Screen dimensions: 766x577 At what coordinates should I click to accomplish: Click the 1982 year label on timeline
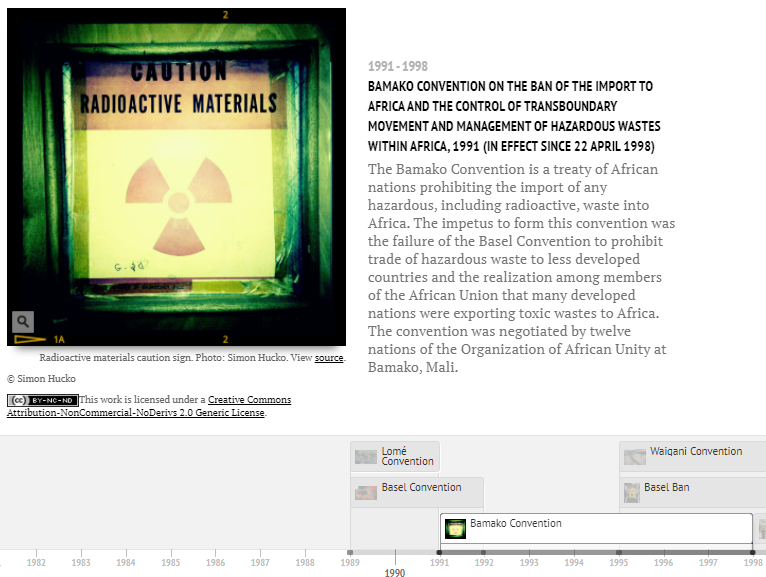(x=36, y=562)
